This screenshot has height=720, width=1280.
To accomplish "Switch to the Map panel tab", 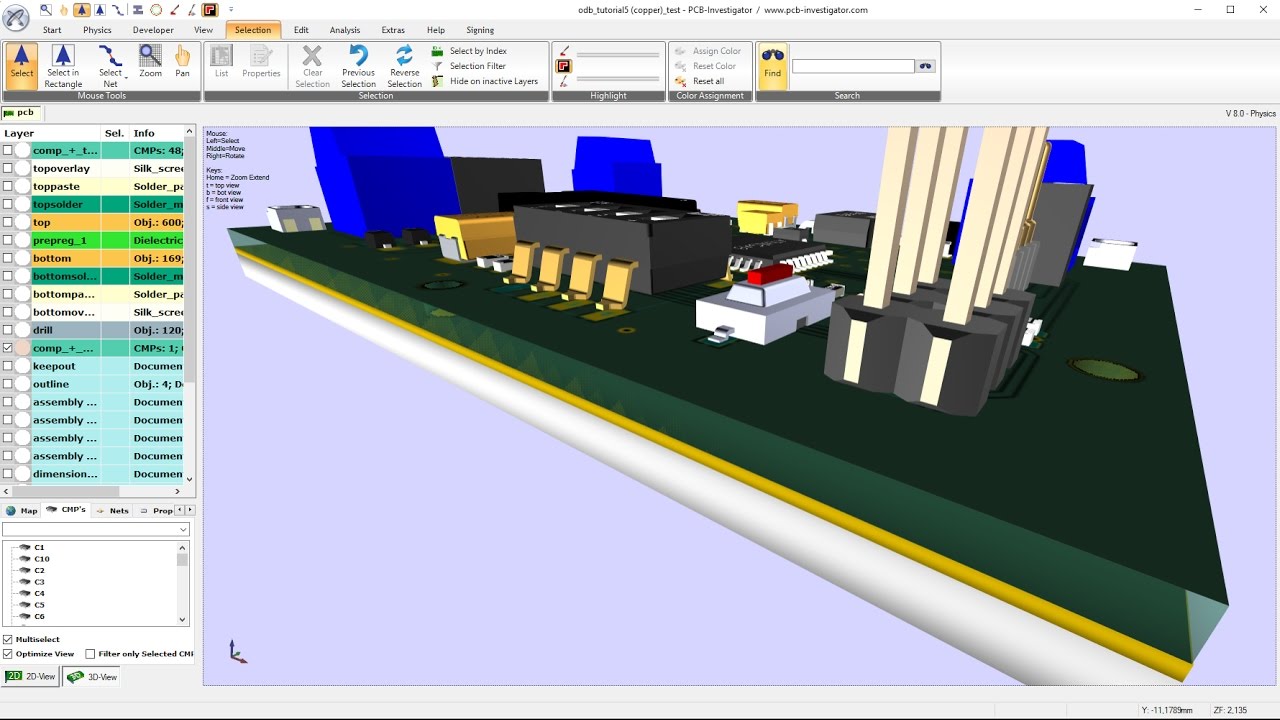I will [x=22, y=511].
